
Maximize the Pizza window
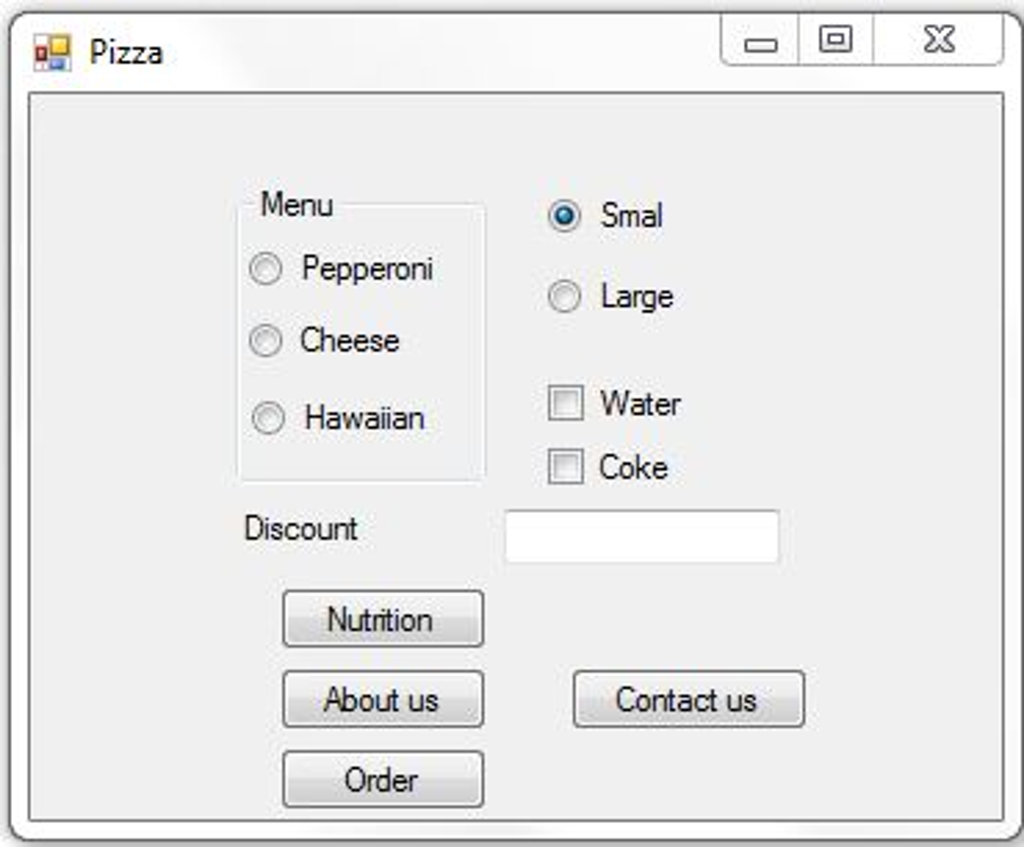tap(836, 40)
